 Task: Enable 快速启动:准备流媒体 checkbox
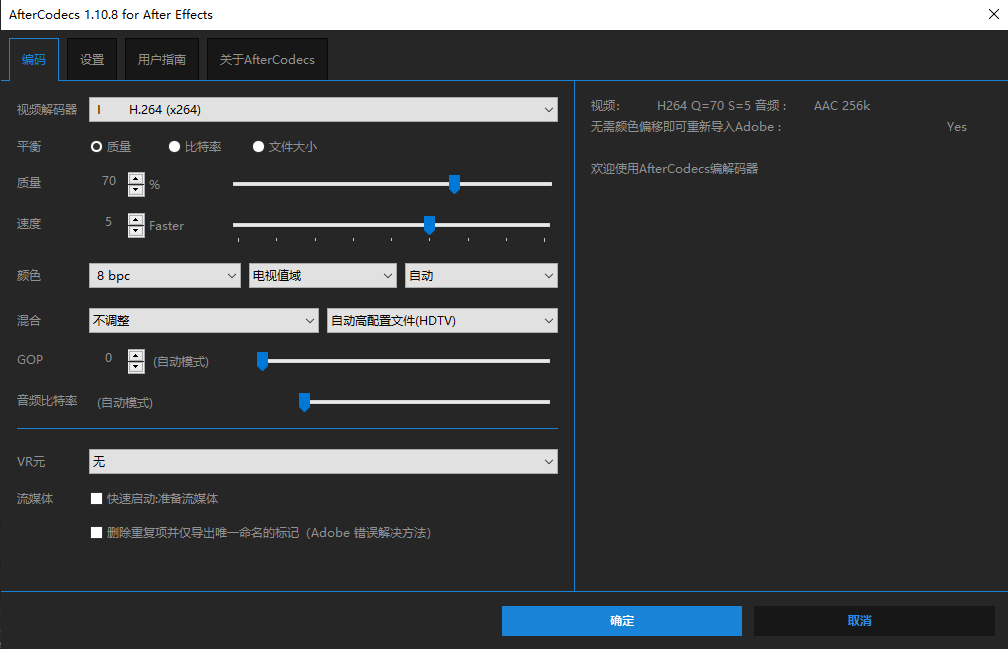click(96, 499)
